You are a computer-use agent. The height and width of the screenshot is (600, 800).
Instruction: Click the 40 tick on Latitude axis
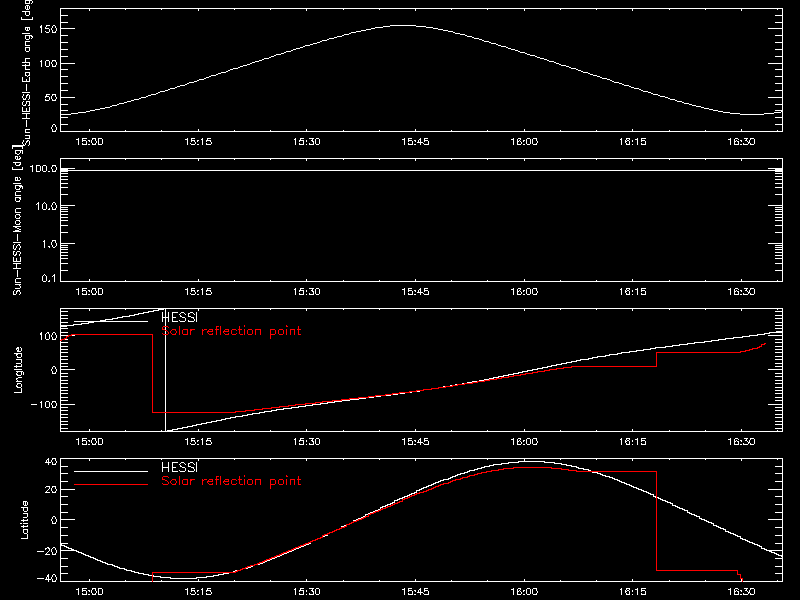click(51, 462)
